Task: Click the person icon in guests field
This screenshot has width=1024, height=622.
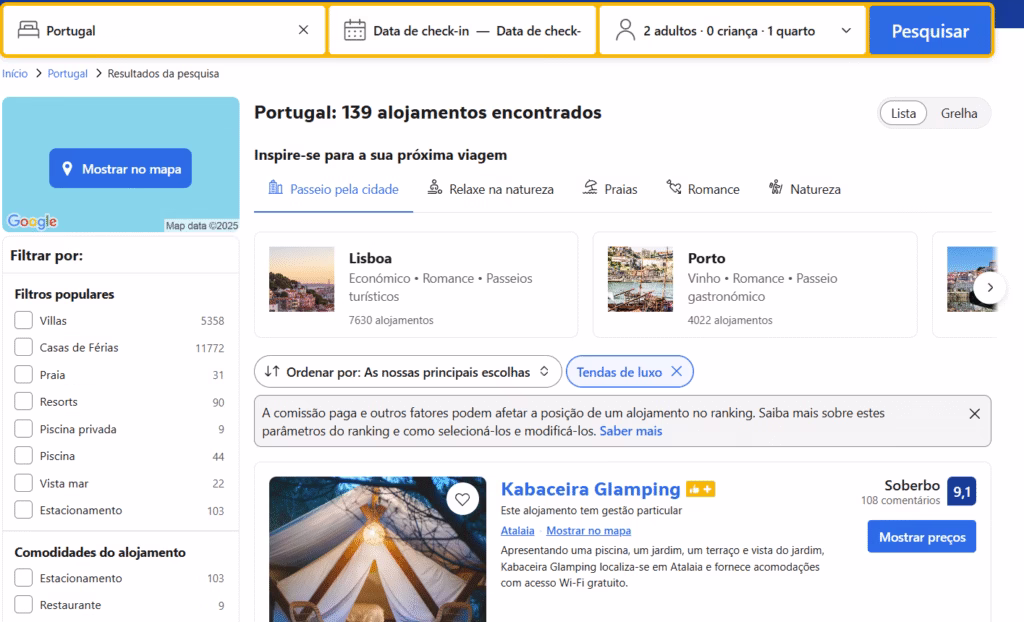Action: (x=625, y=30)
